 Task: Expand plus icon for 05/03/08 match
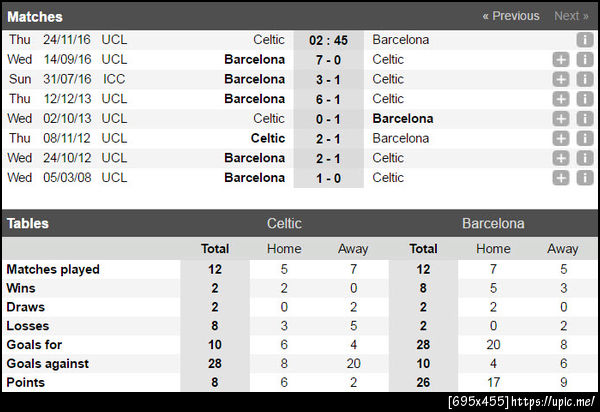pos(561,178)
